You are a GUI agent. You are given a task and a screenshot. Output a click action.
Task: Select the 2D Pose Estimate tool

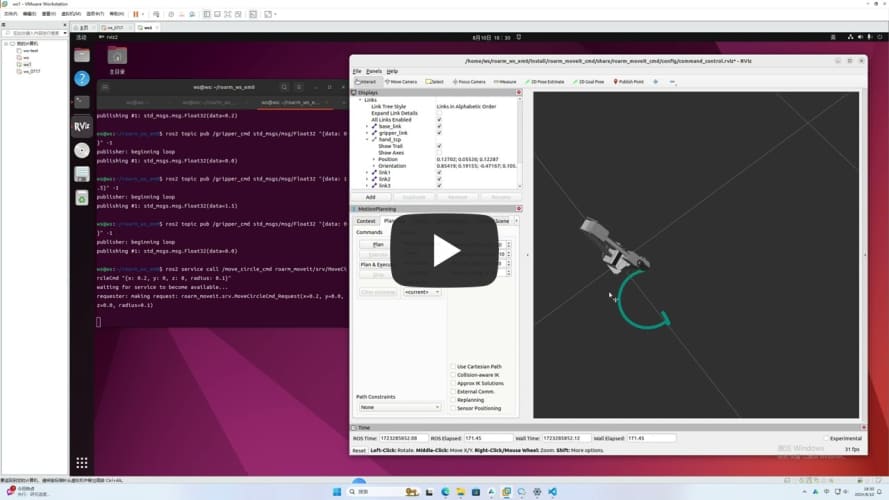coord(545,82)
